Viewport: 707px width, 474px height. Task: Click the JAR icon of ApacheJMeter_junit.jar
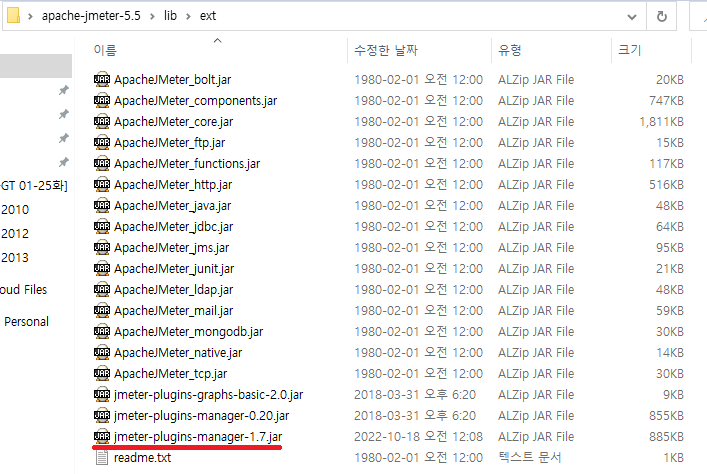tap(102, 268)
